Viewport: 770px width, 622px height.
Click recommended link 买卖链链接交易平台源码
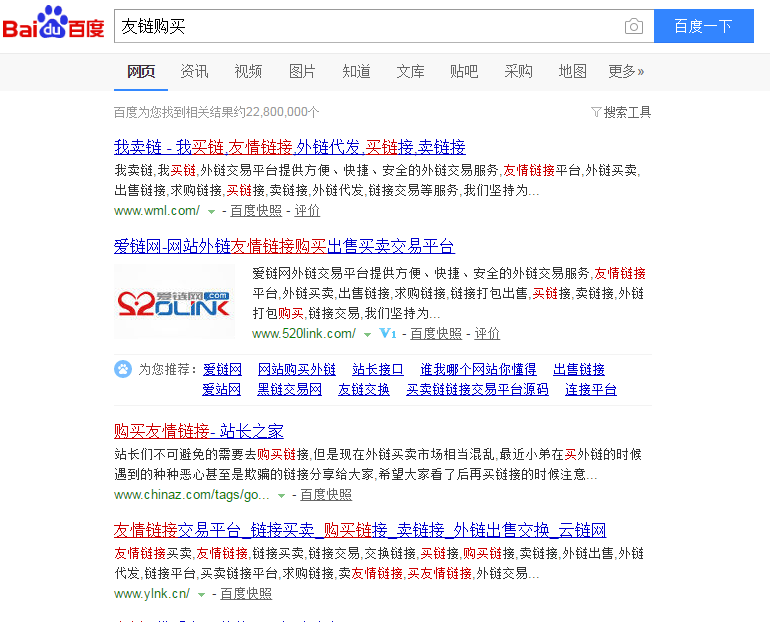pos(477,389)
